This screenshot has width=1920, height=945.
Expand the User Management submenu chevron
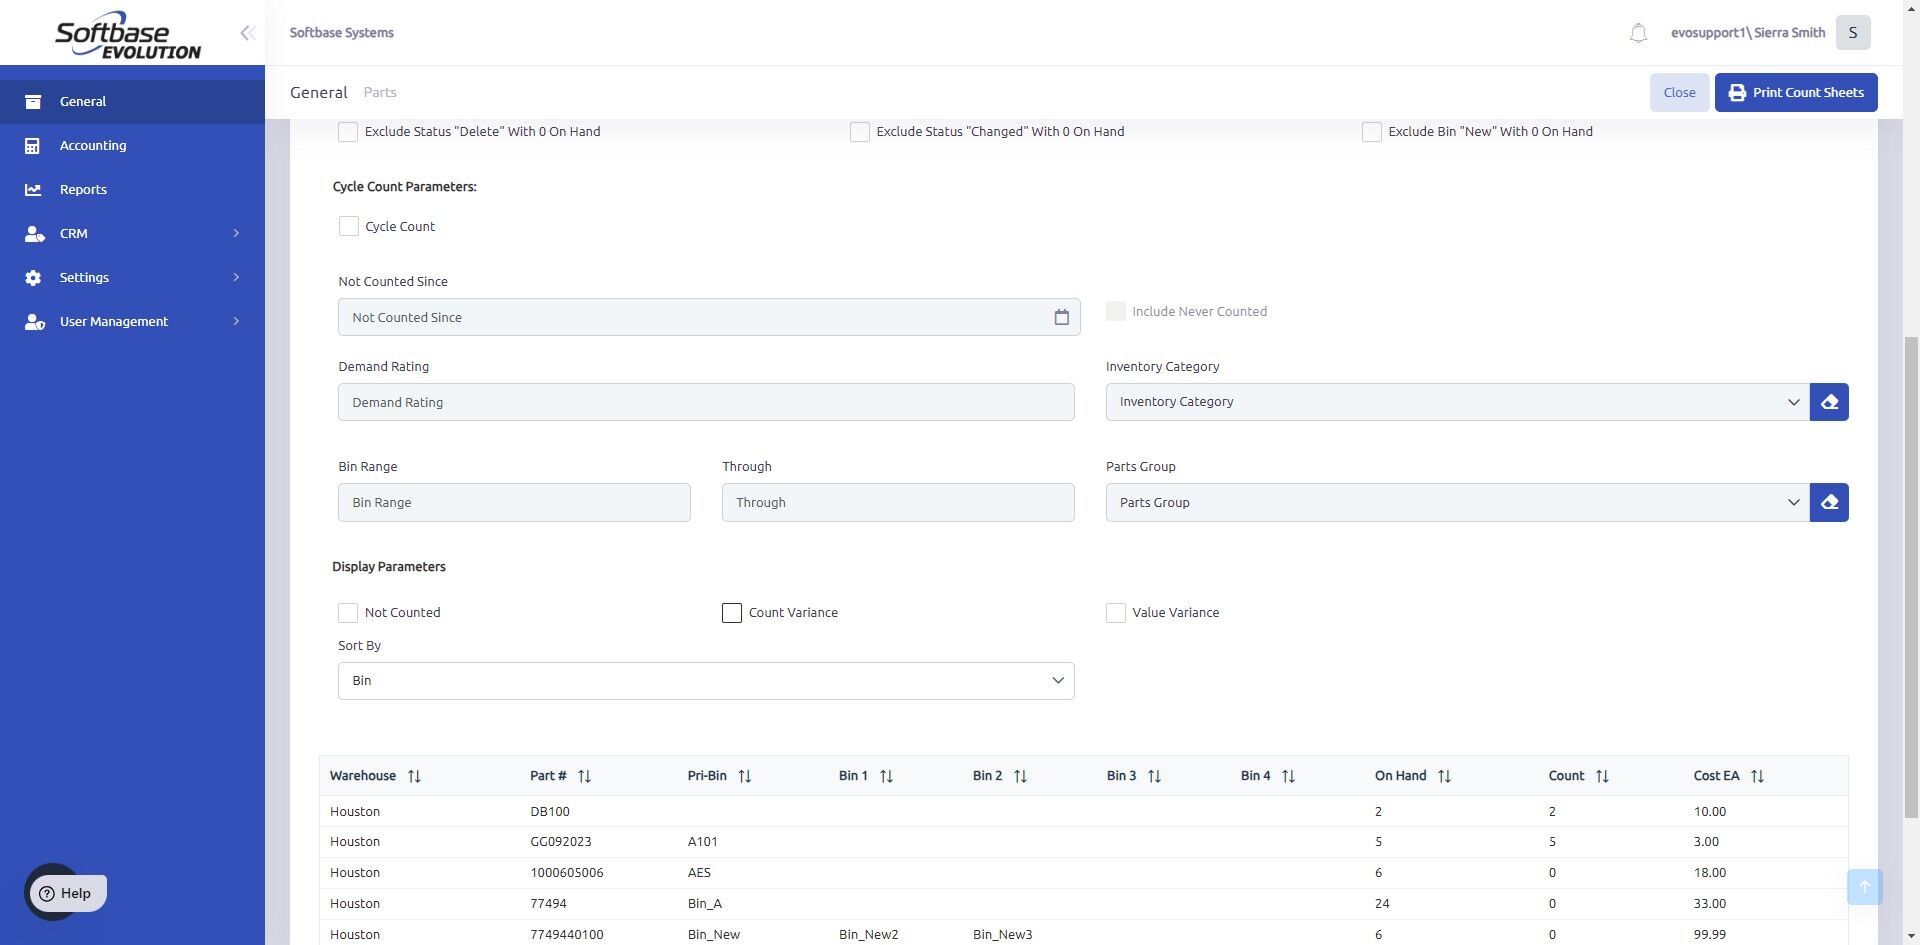coord(236,322)
